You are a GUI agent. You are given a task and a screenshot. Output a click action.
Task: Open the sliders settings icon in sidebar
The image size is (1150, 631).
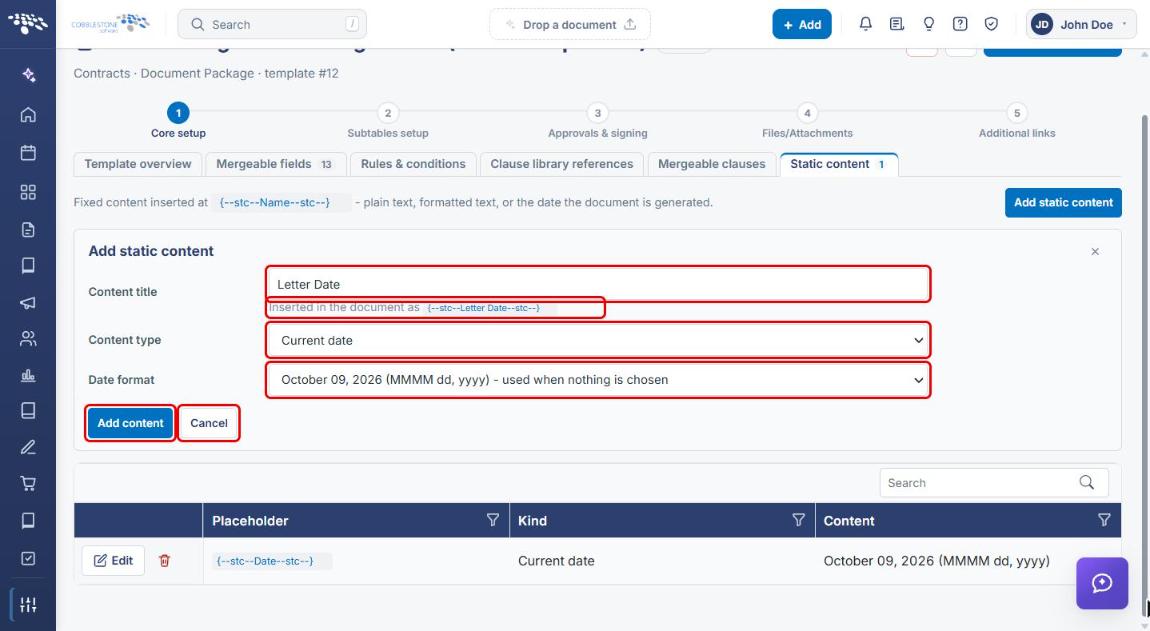click(x=28, y=605)
